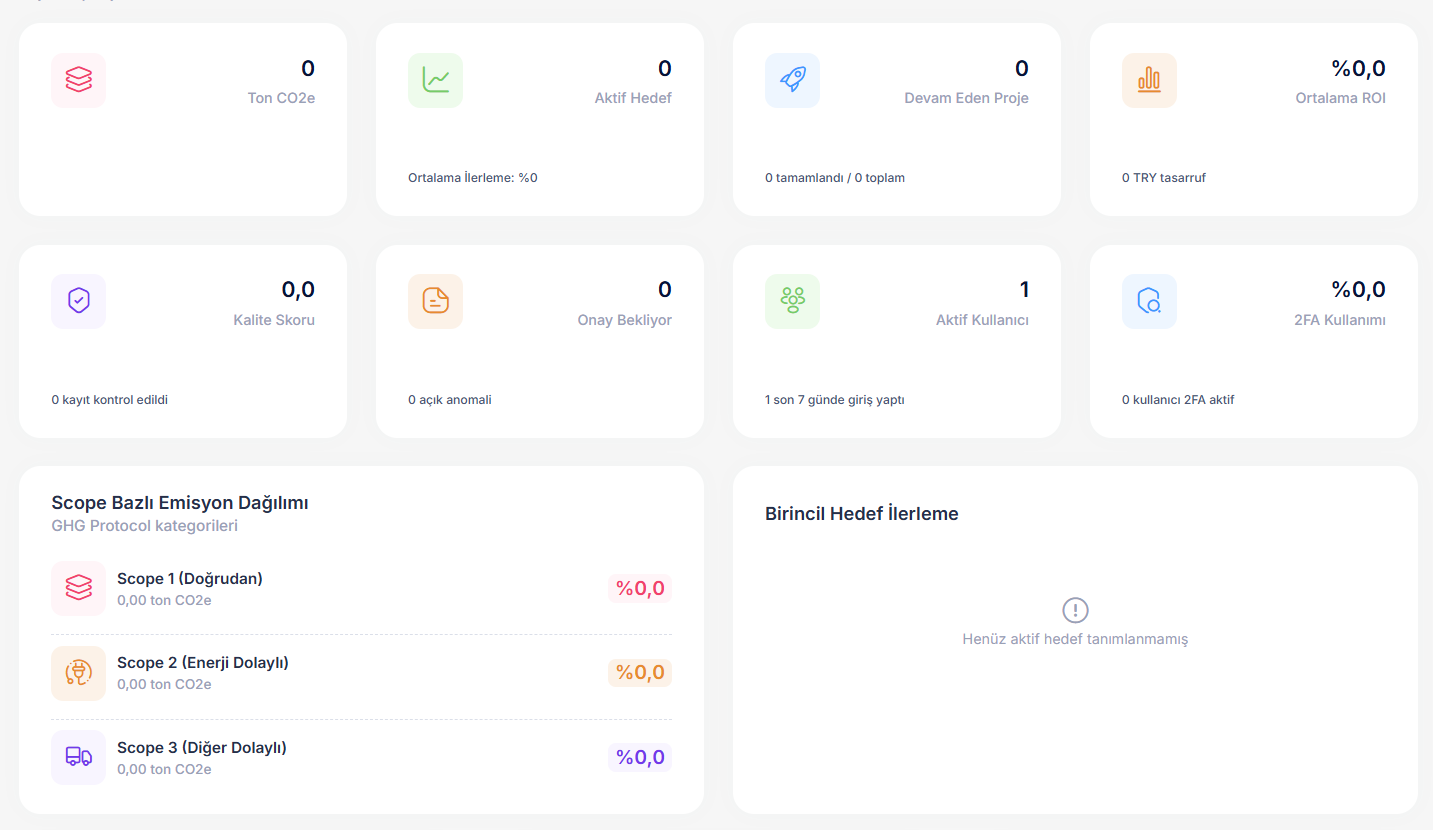Screen dimensions: 1433x830
Task: Click the Kalite Skoru value '0,0'
Action: pyautogui.click(x=298, y=290)
